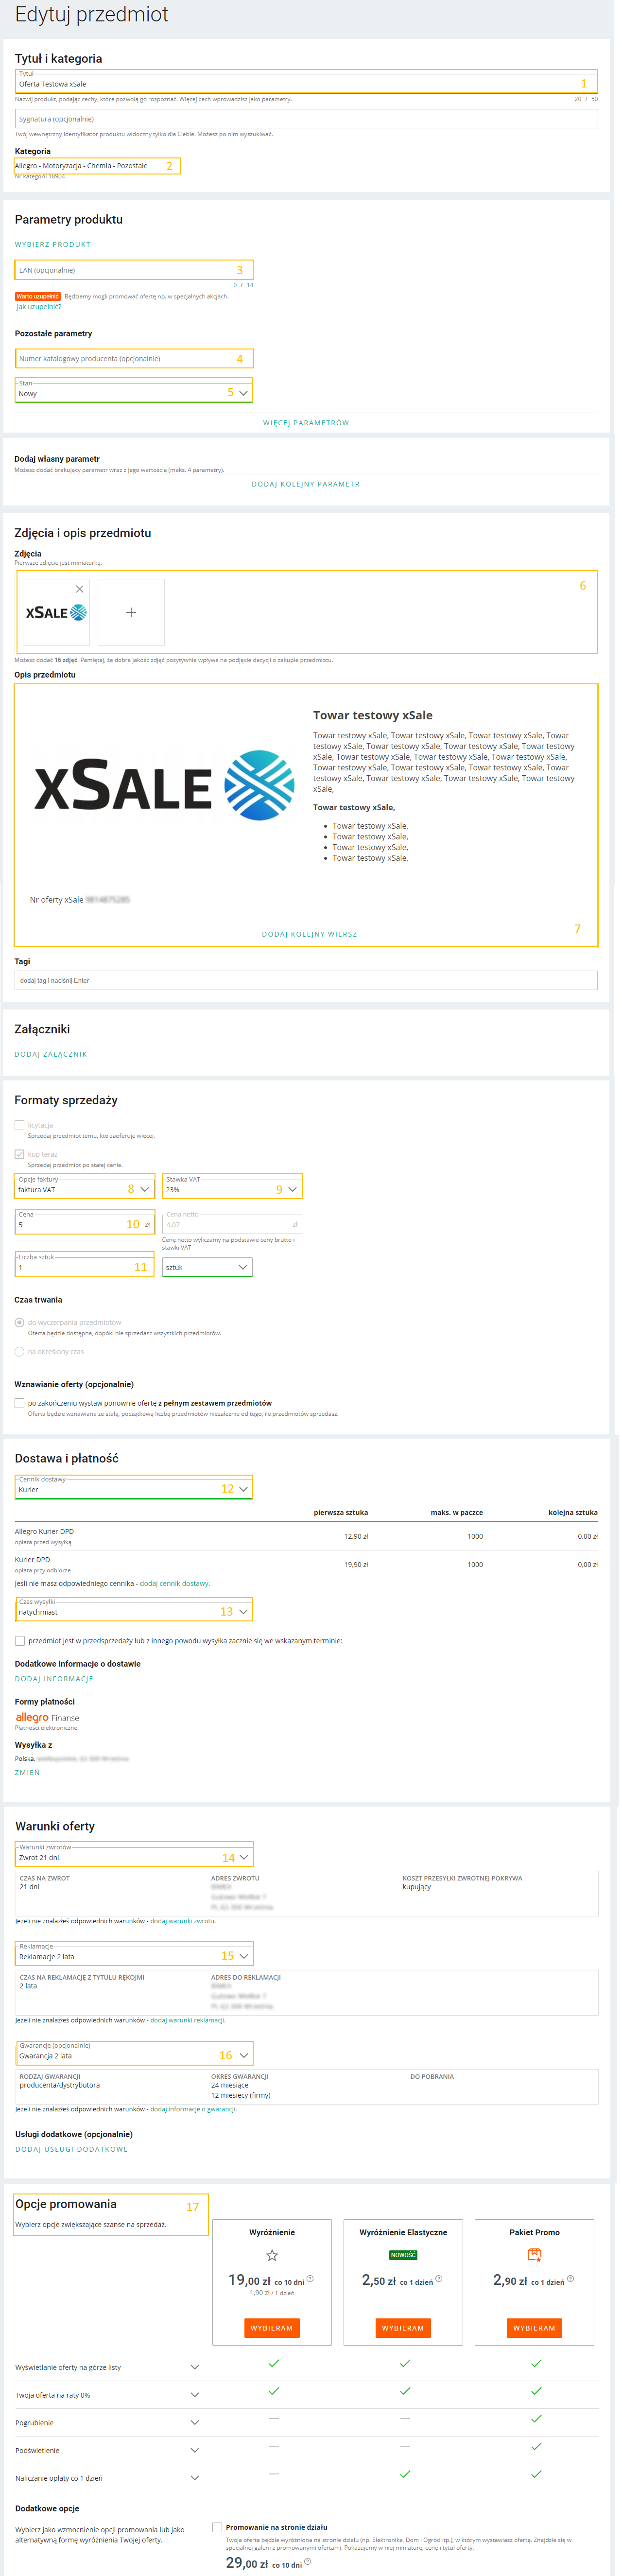This screenshot has width=622, height=2576.
Task: Open info icon next to 19,00 zł price
Action: point(310,2279)
